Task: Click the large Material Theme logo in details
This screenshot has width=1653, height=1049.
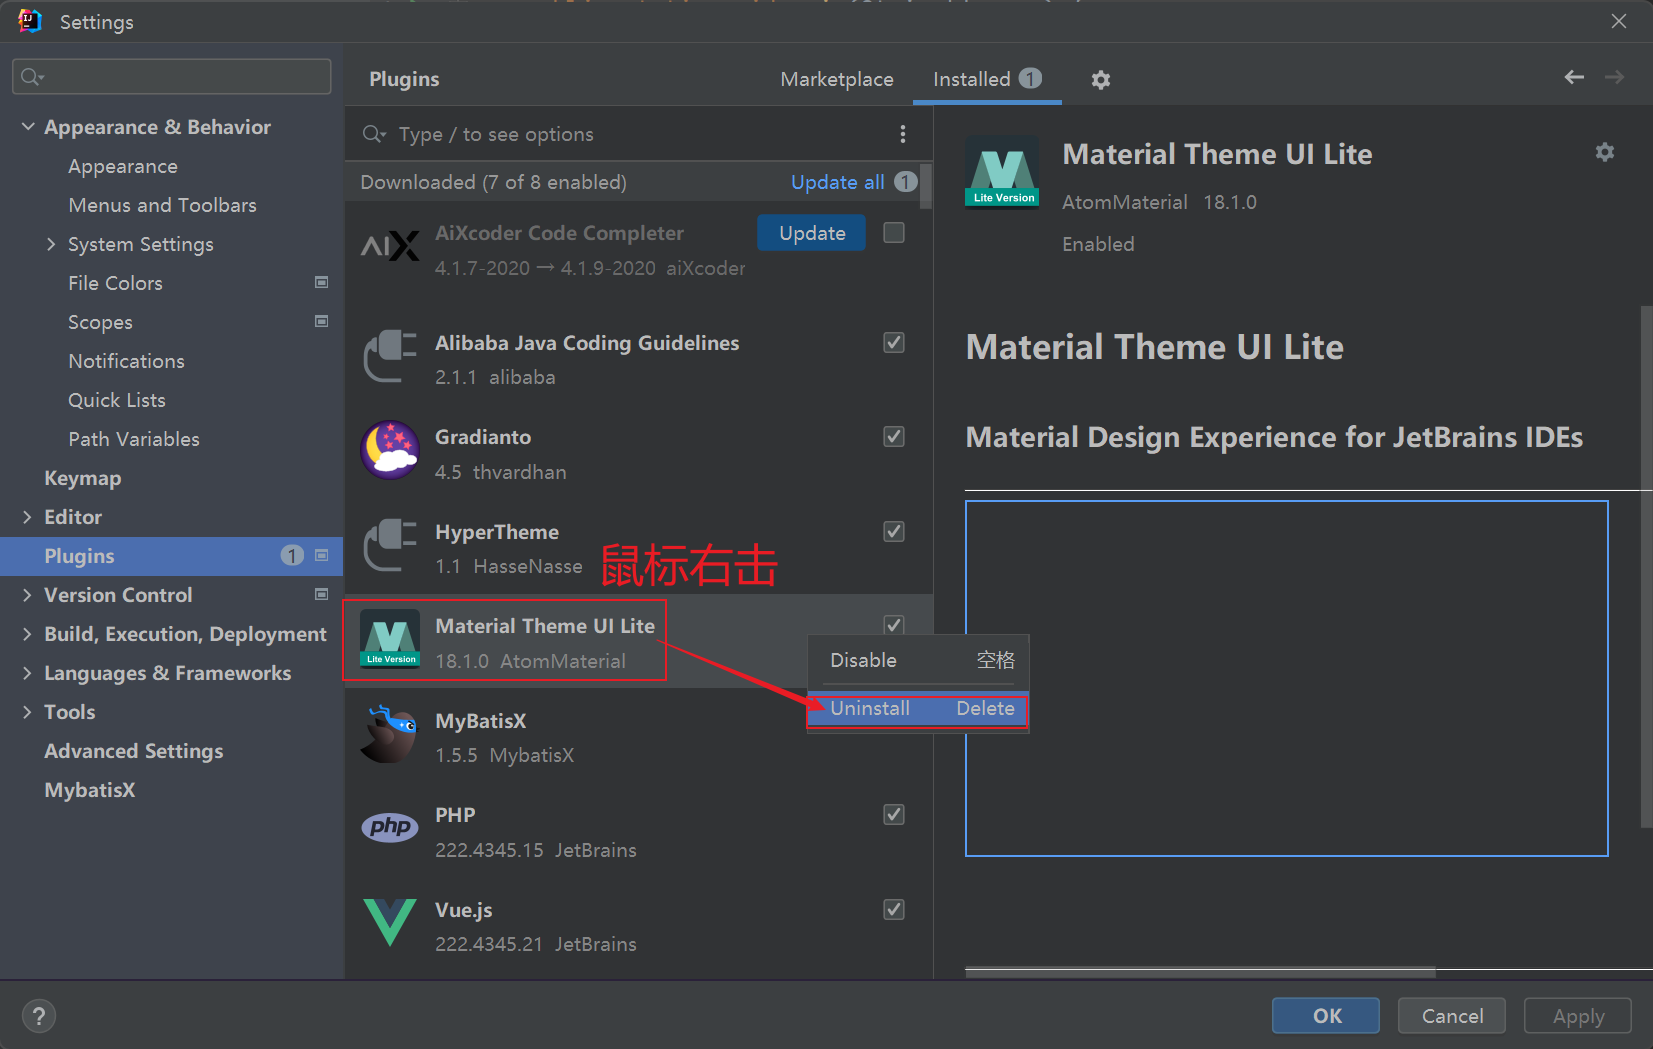Action: [1002, 171]
